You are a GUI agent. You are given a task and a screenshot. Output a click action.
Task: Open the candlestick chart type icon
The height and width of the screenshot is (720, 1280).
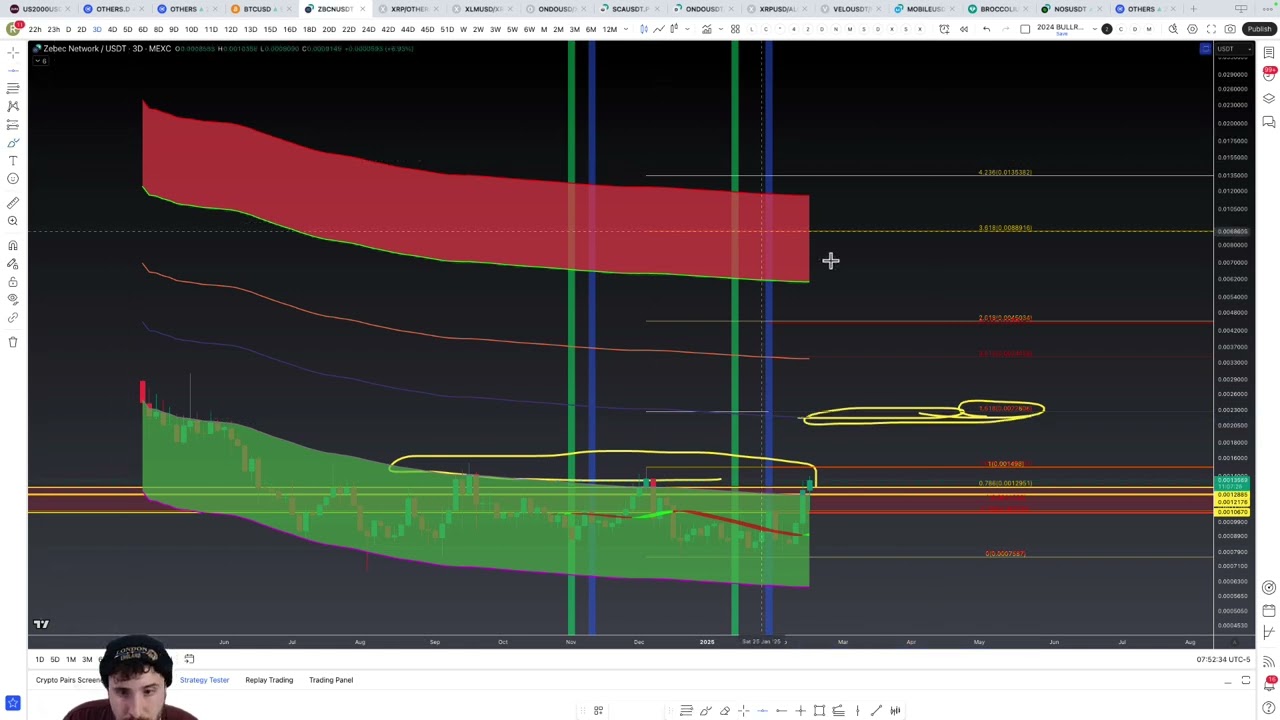click(643, 29)
